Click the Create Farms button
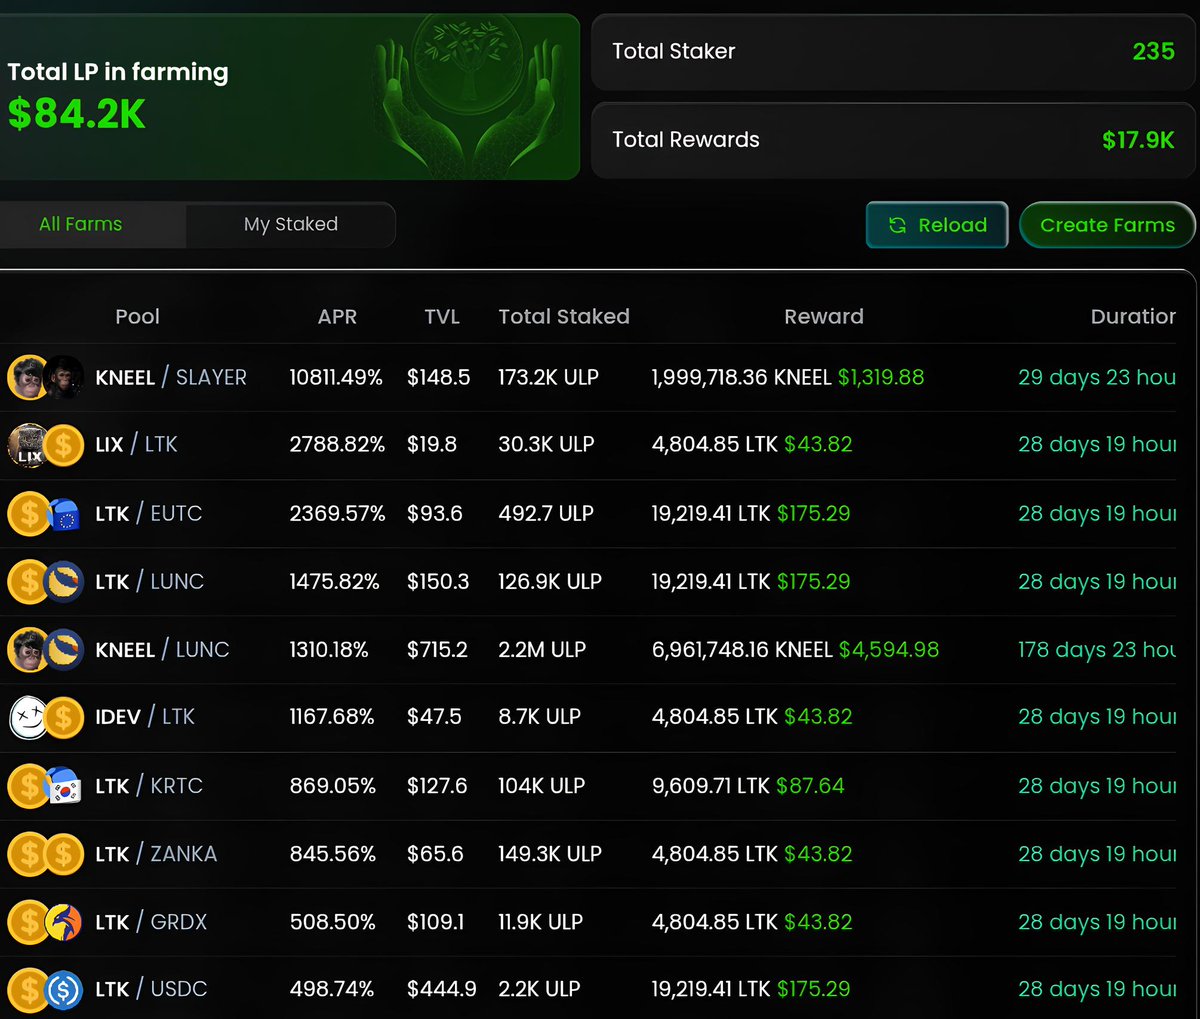Screen dimensions: 1200x1019 1107,225
